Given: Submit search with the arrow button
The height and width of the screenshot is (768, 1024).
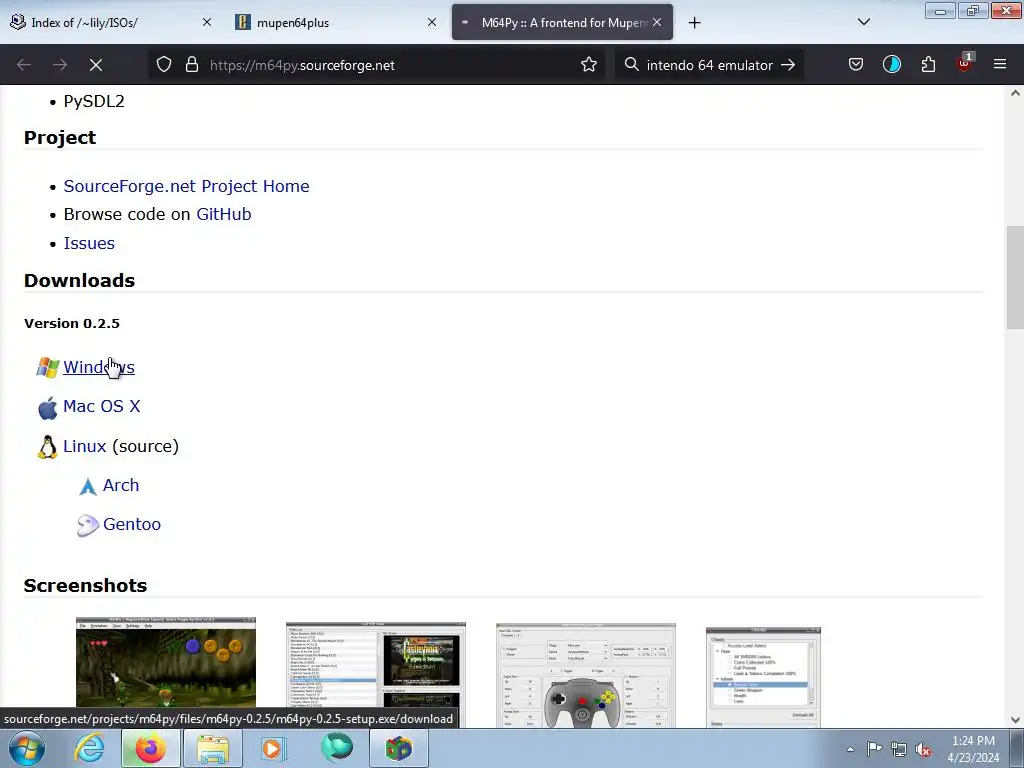Looking at the screenshot, I should 788,65.
